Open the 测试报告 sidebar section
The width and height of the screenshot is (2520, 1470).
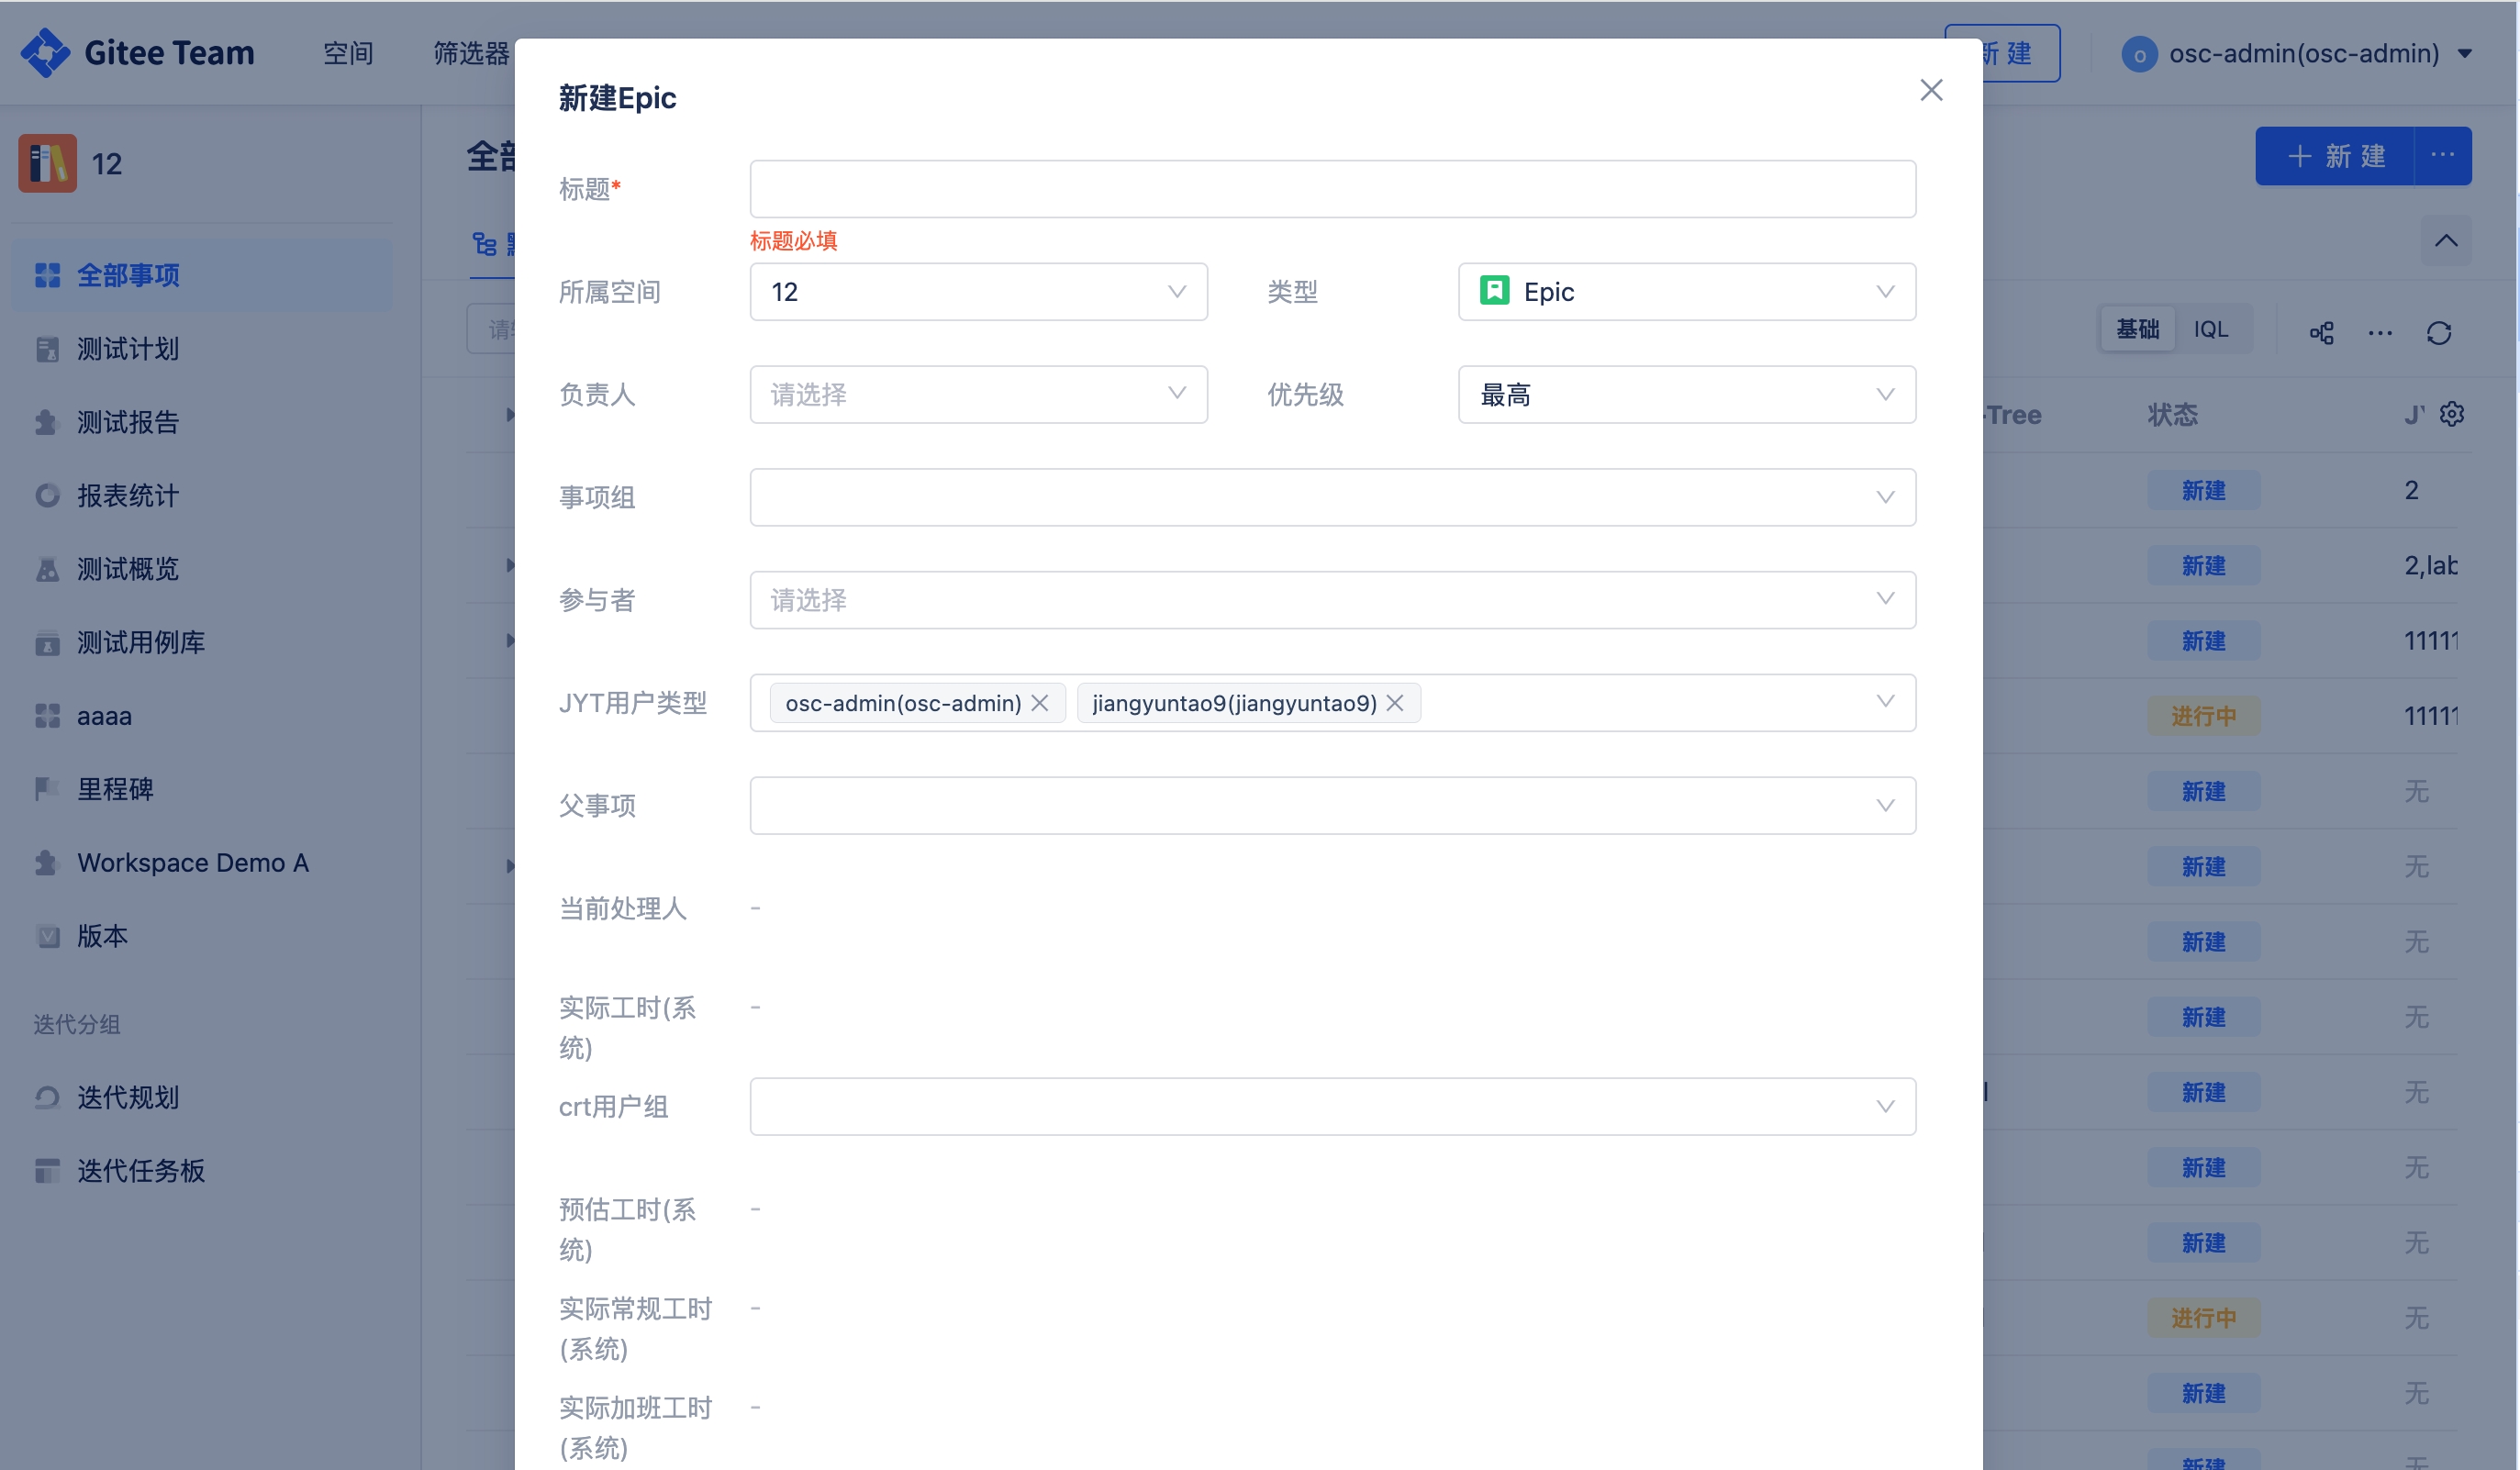128,422
